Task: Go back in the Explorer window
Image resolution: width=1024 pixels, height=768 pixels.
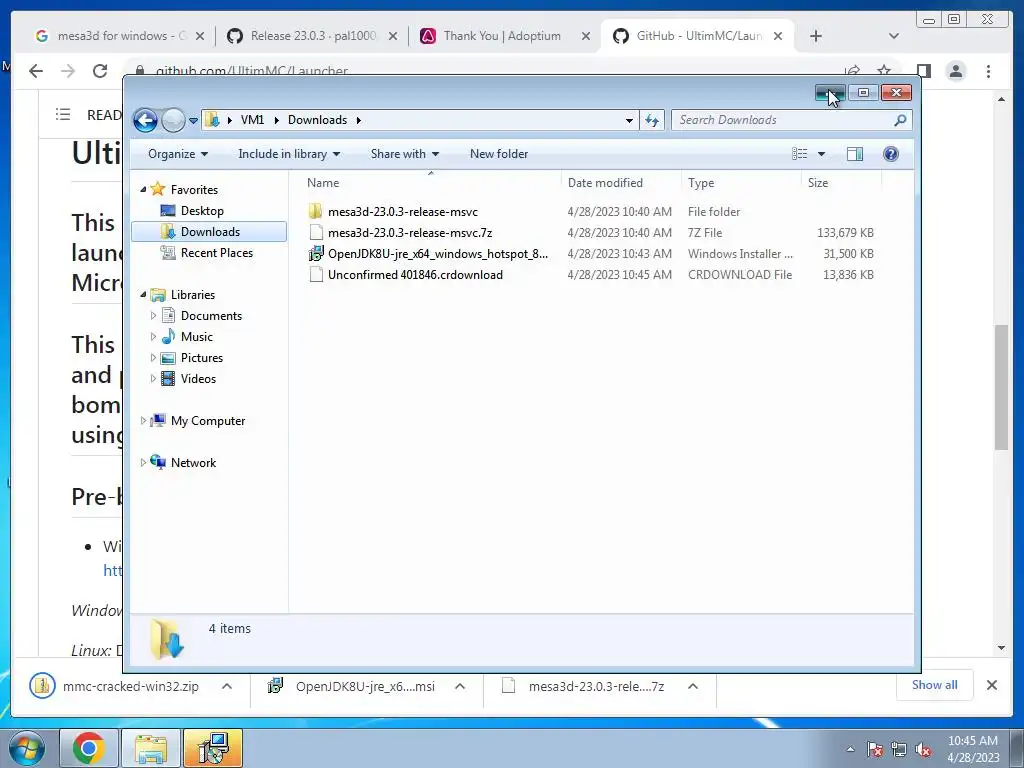Action: pos(145,120)
